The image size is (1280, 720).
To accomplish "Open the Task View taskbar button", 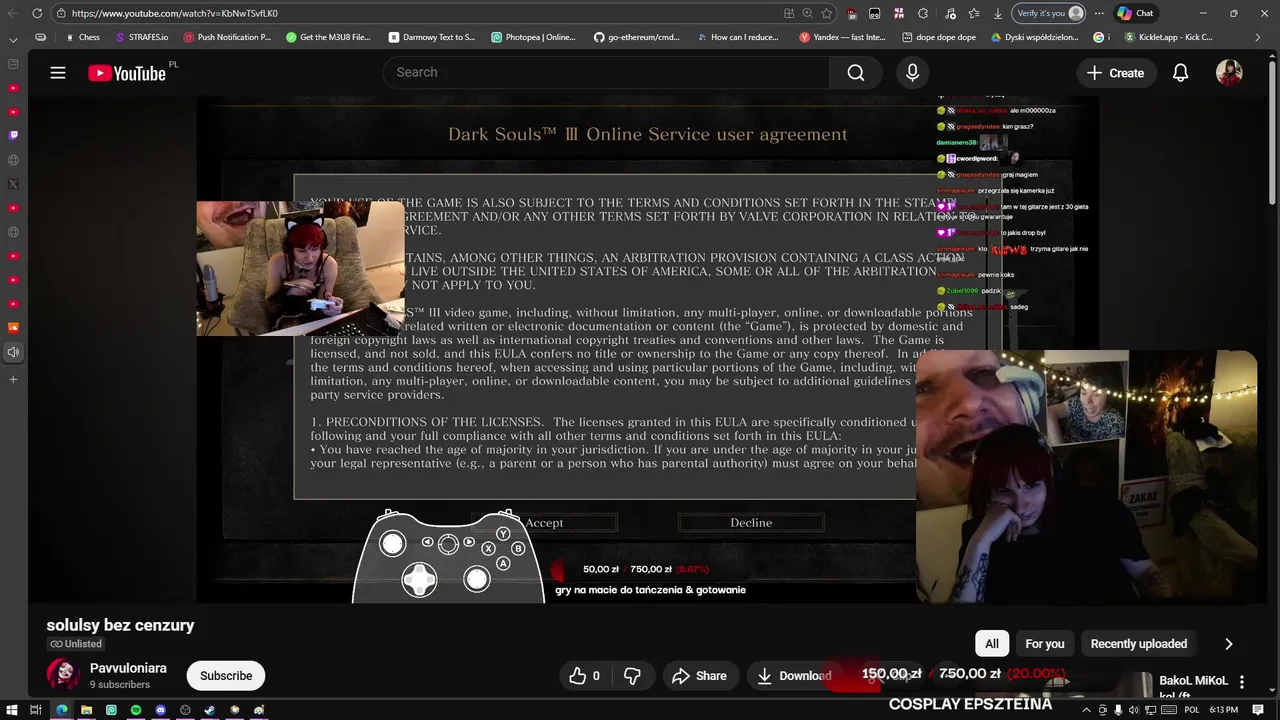I will point(35,710).
